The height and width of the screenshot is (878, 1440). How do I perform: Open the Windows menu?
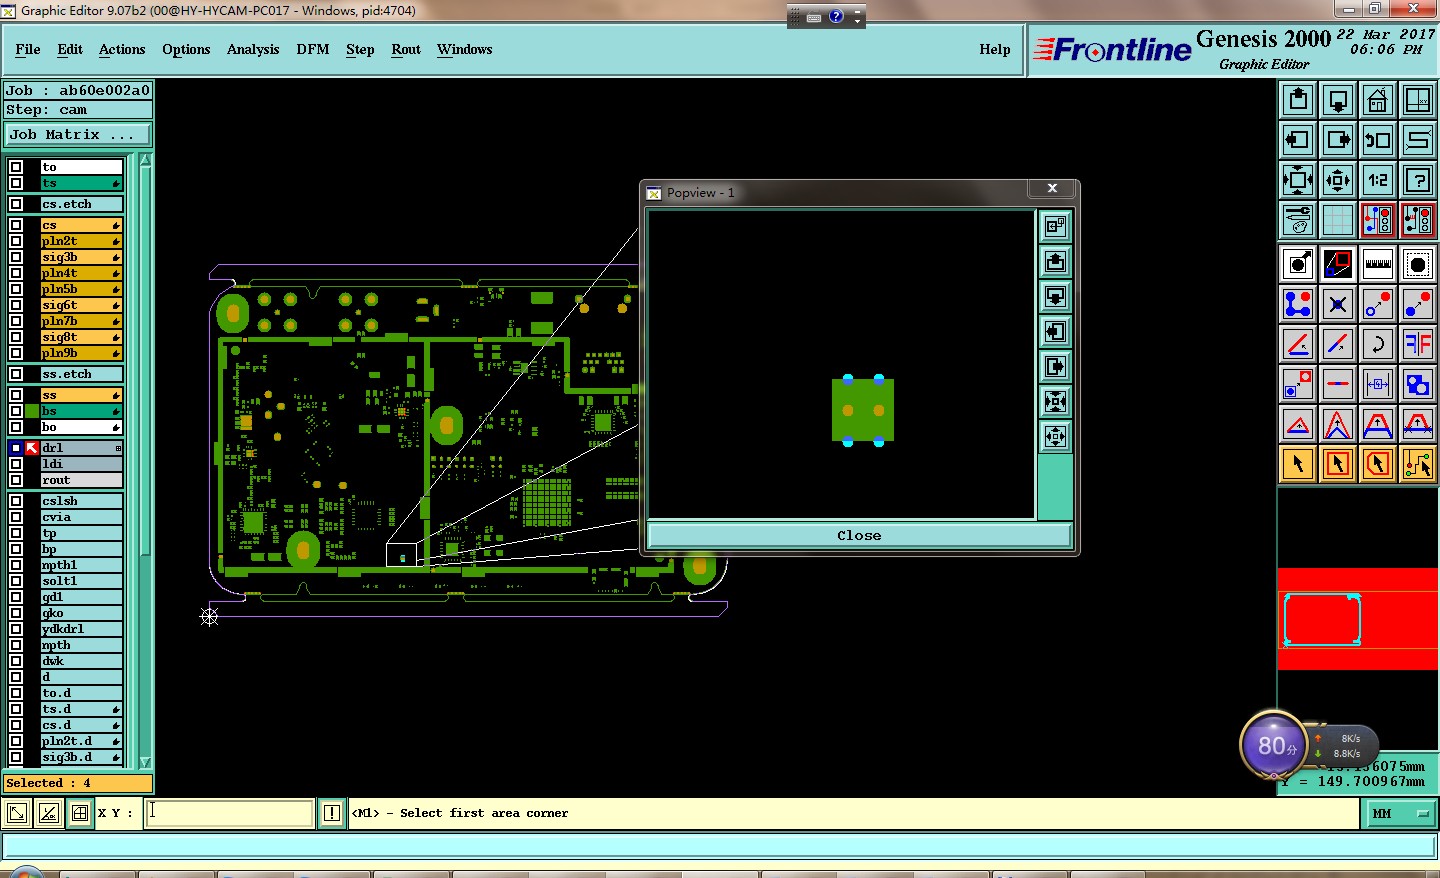pos(464,49)
